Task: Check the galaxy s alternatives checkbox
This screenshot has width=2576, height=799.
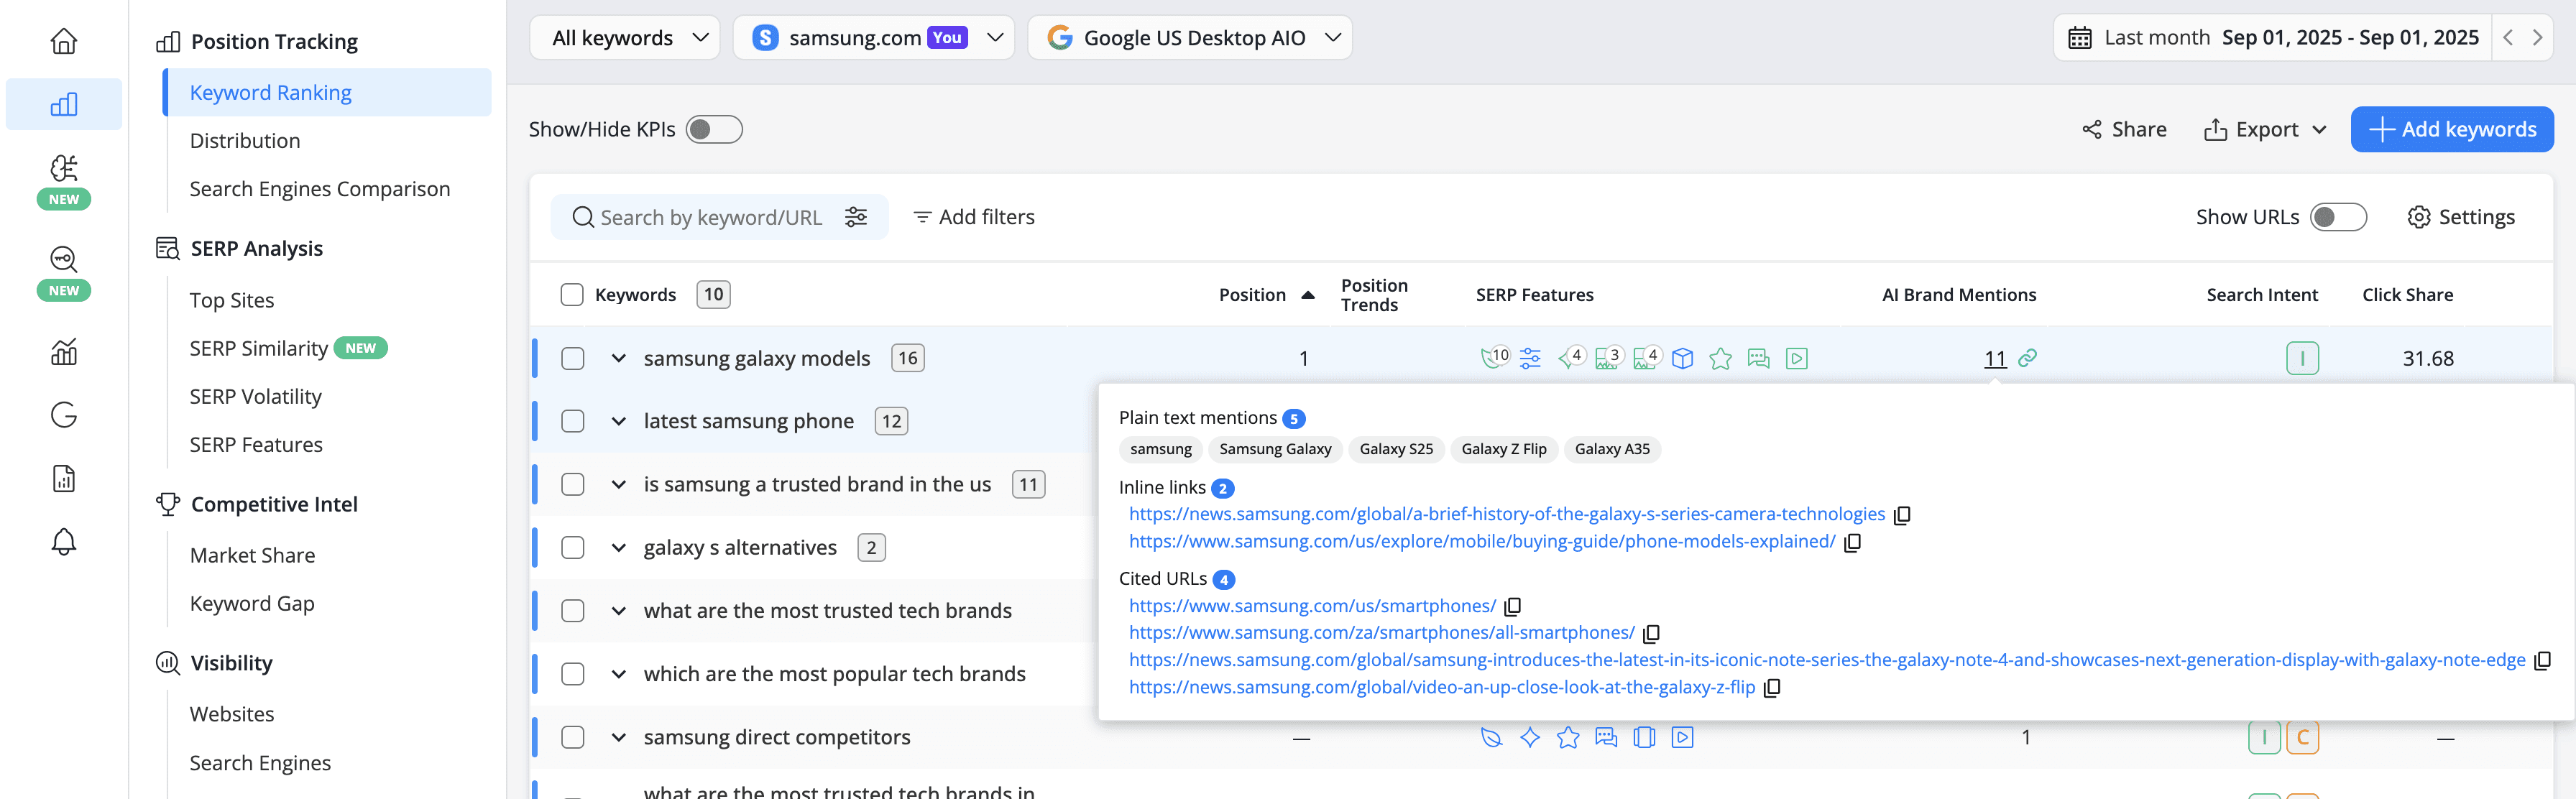Action: [572, 548]
